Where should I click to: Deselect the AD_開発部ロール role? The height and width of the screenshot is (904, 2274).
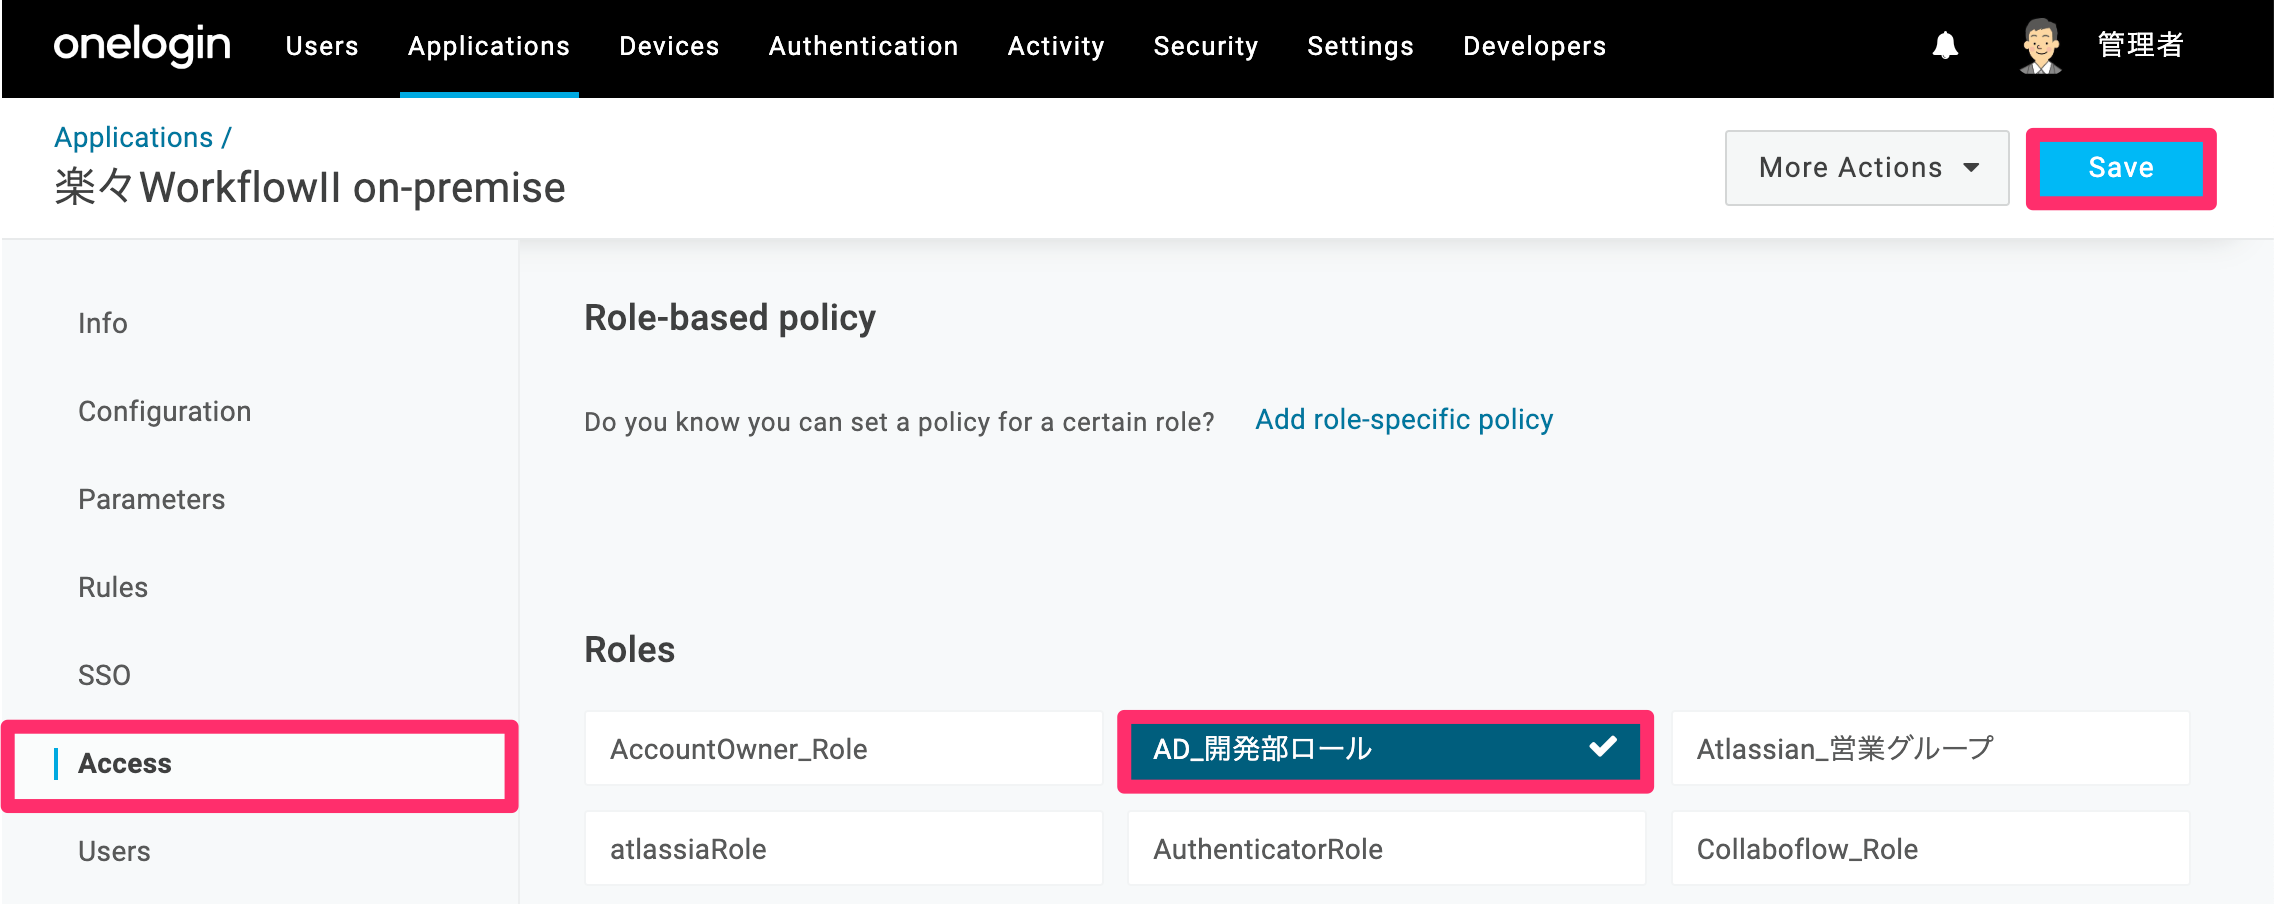(x=1385, y=750)
